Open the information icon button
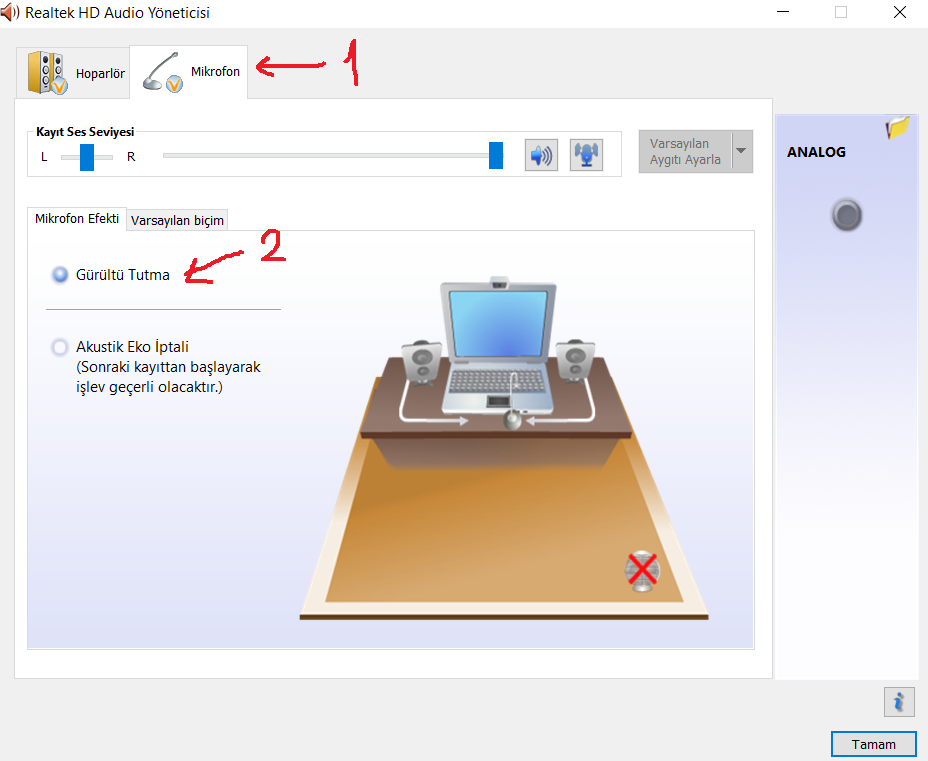This screenshot has width=928, height=761. tap(899, 702)
